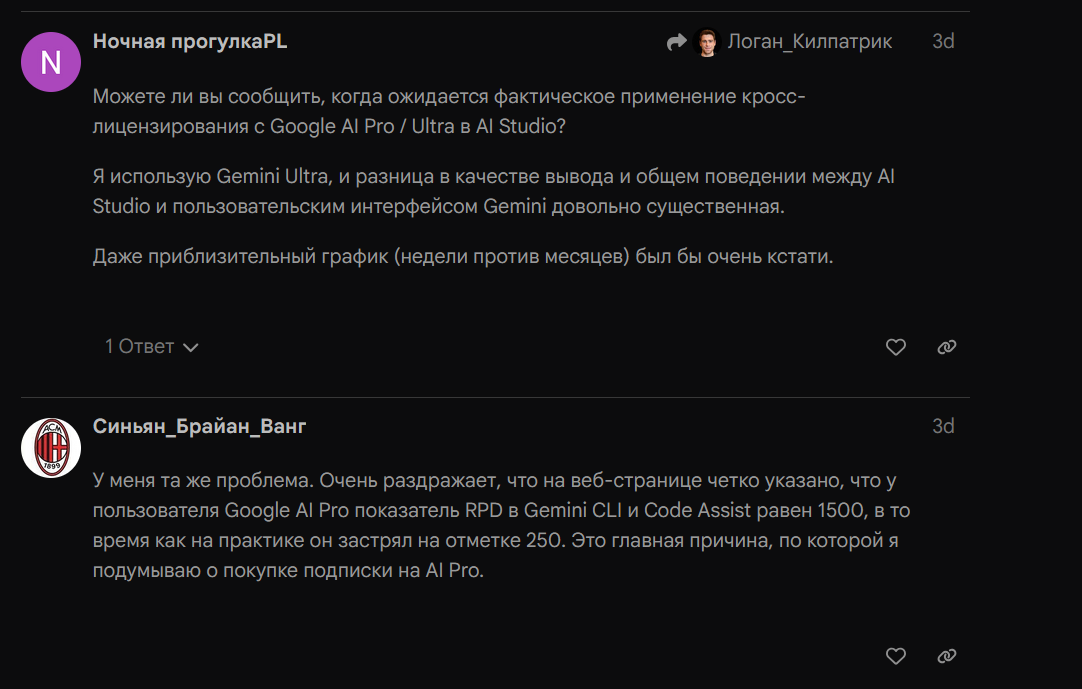Screen dimensions: 1082x689
Task: Click the chevron next to "1 Ответ"
Action: pos(191,348)
